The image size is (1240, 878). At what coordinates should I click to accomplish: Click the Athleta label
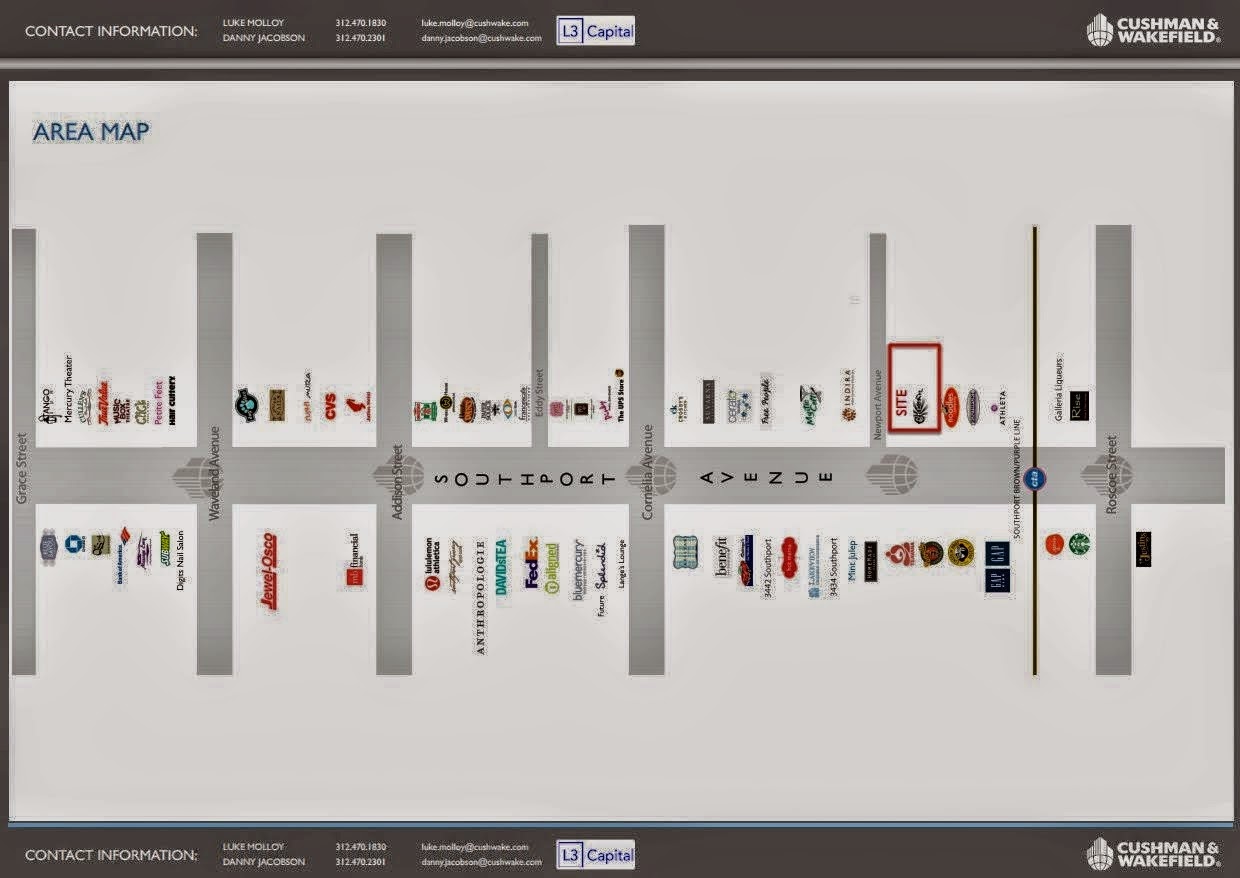tap(1003, 408)
